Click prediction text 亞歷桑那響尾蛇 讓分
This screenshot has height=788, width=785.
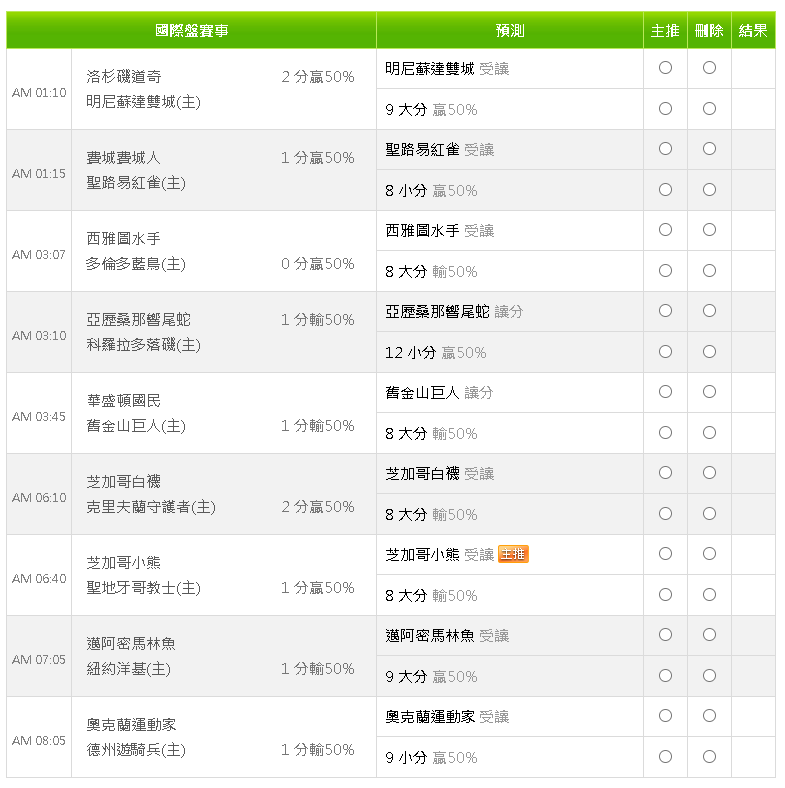[x=454, y=312]
